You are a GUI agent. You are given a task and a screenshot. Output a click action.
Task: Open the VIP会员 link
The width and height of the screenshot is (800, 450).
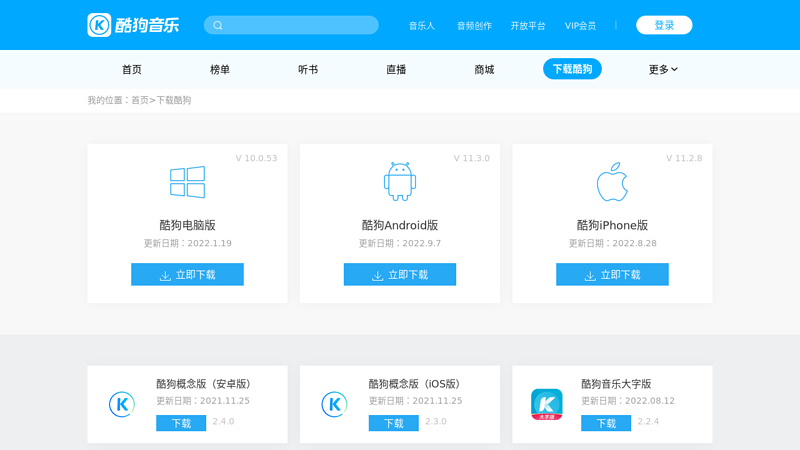click(580, 26)
